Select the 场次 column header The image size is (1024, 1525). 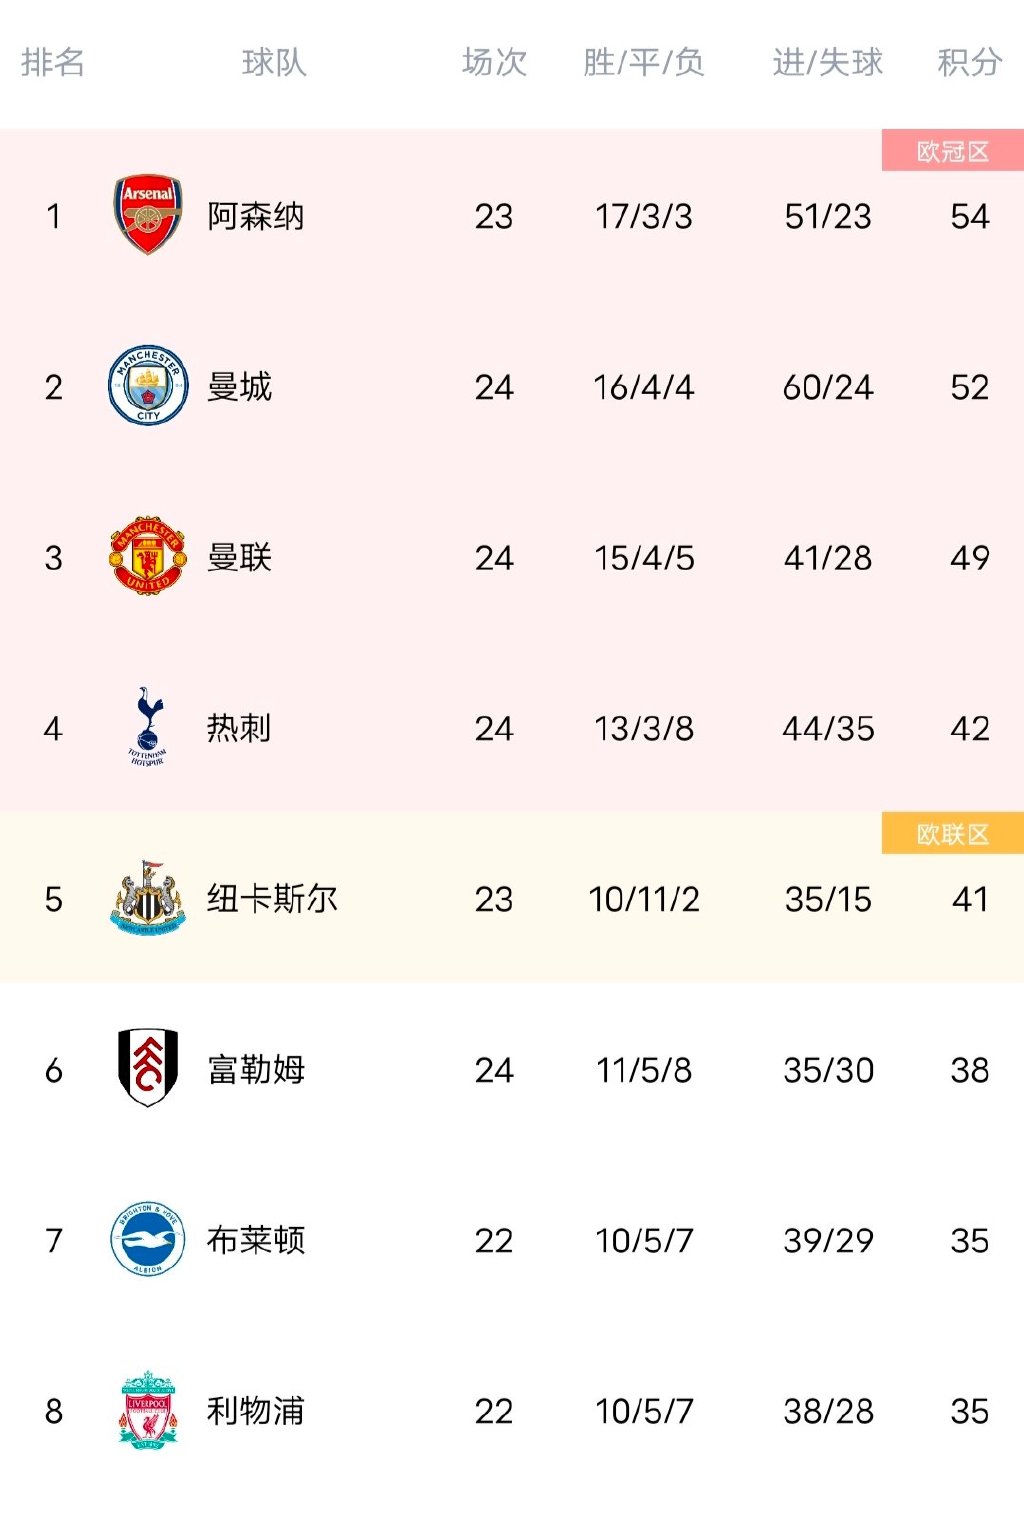tap(494, 63)
